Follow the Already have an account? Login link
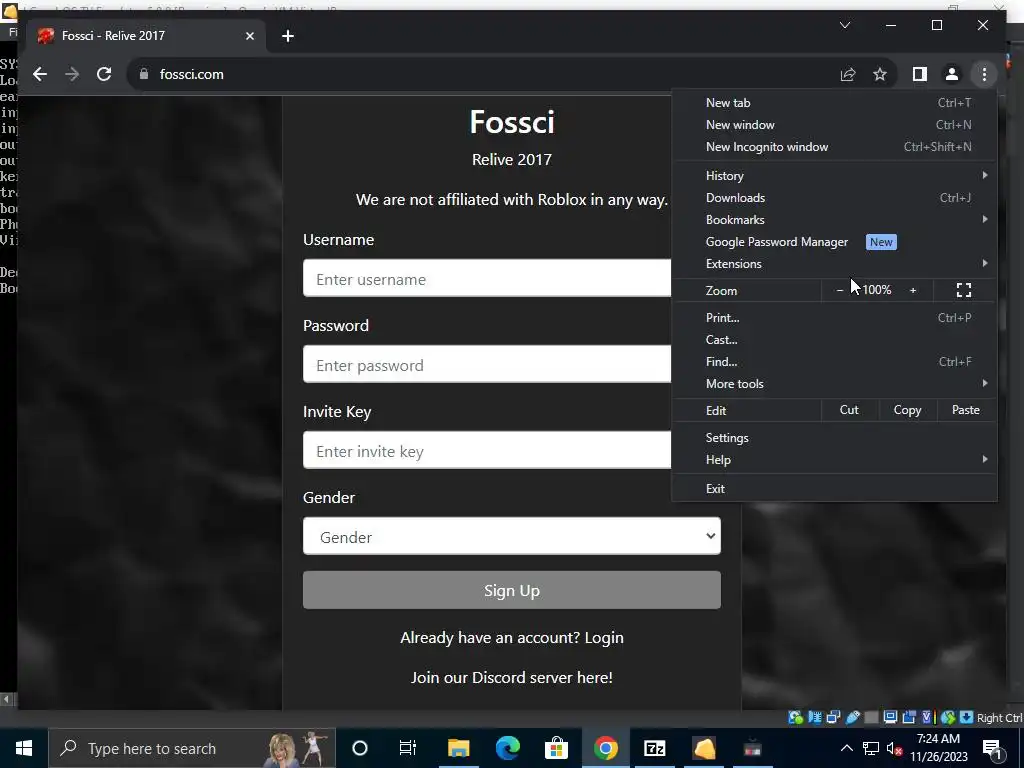 coord(512,637)
